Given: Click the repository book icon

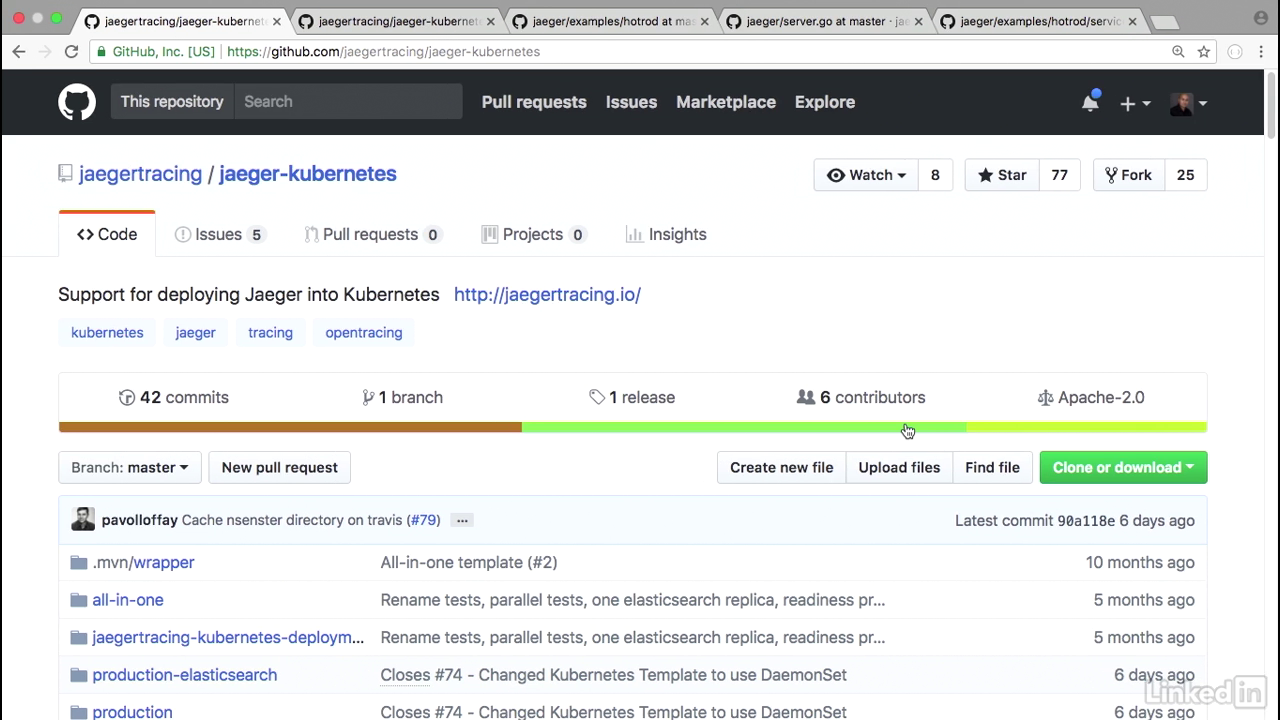Looking at the screenshot, I should tap(65, 174).
